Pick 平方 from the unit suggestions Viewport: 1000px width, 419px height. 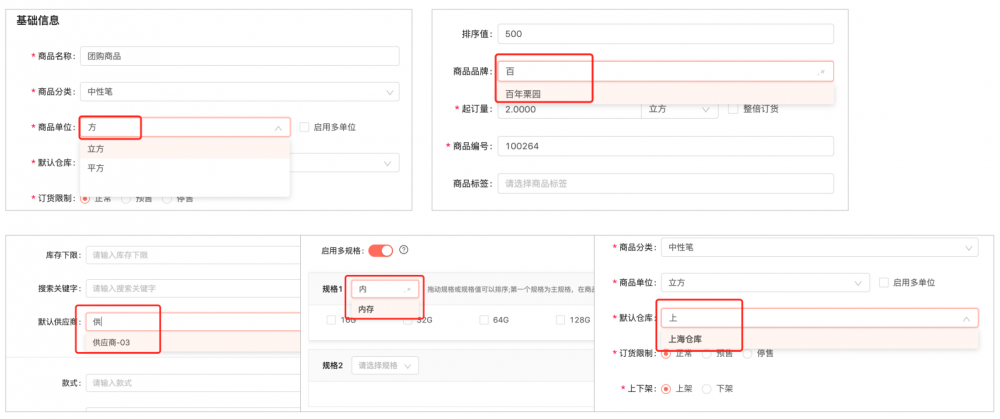click(185, 168)
